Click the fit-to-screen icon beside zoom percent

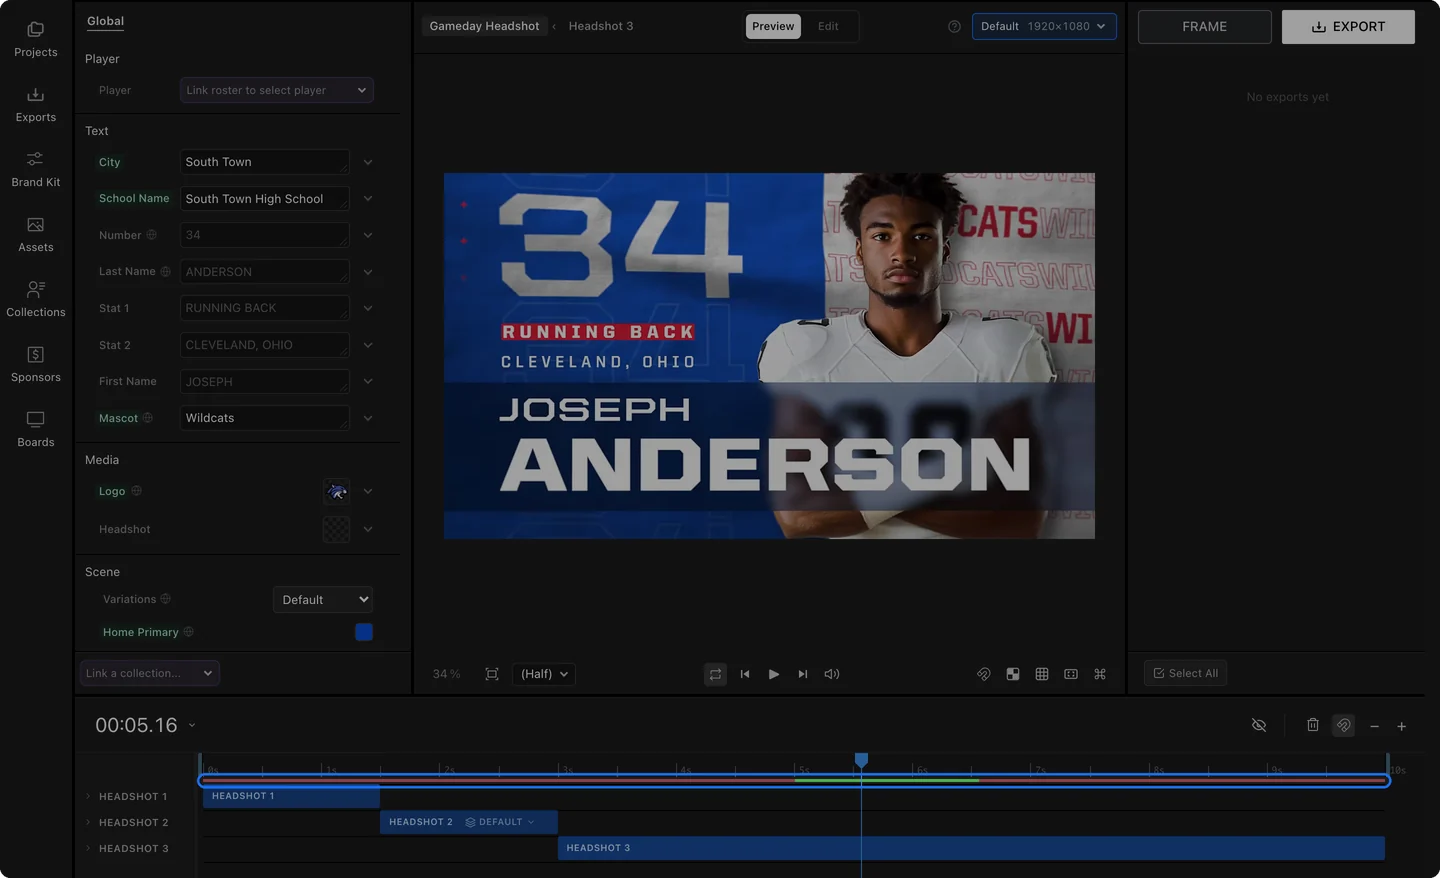click(492, 674)
